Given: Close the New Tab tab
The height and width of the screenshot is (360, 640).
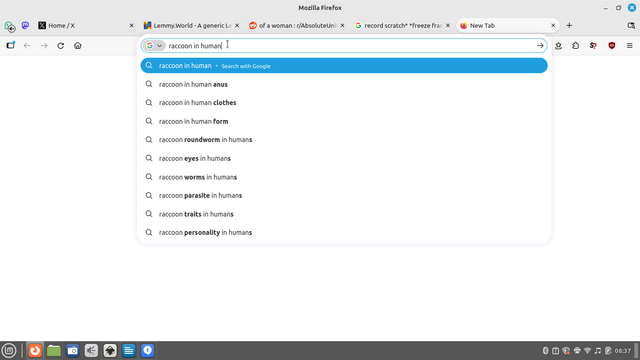Looking at the screenshot, I should click(x=553, y=25).
